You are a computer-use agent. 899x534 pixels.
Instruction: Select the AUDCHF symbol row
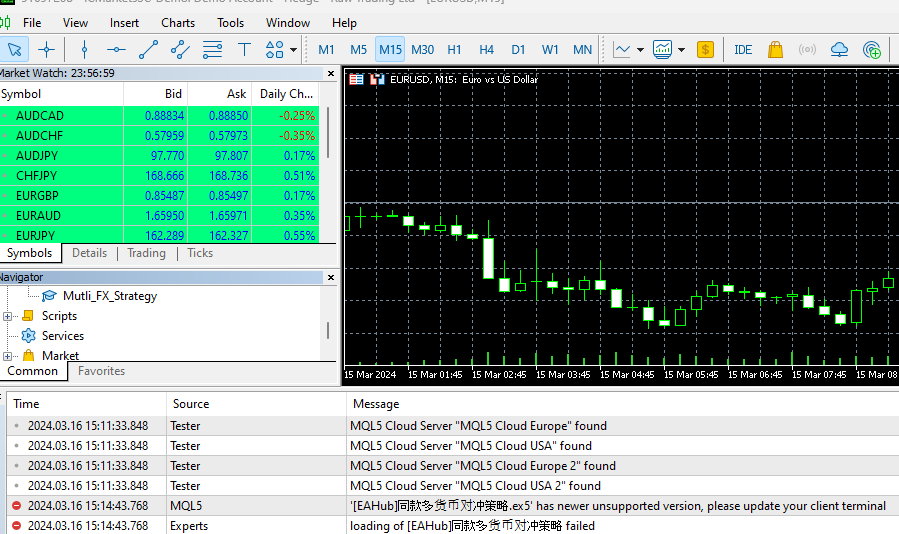pos(159,136)
